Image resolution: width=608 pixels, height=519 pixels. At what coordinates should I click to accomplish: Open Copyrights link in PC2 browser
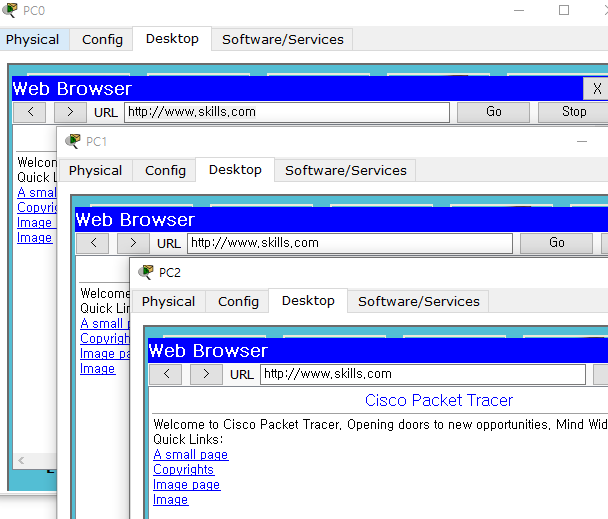tap(183, 470)
